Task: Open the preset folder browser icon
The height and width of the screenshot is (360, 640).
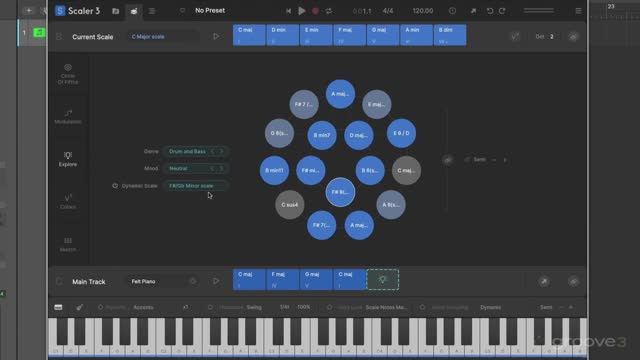Action: [x=116, y=11]
